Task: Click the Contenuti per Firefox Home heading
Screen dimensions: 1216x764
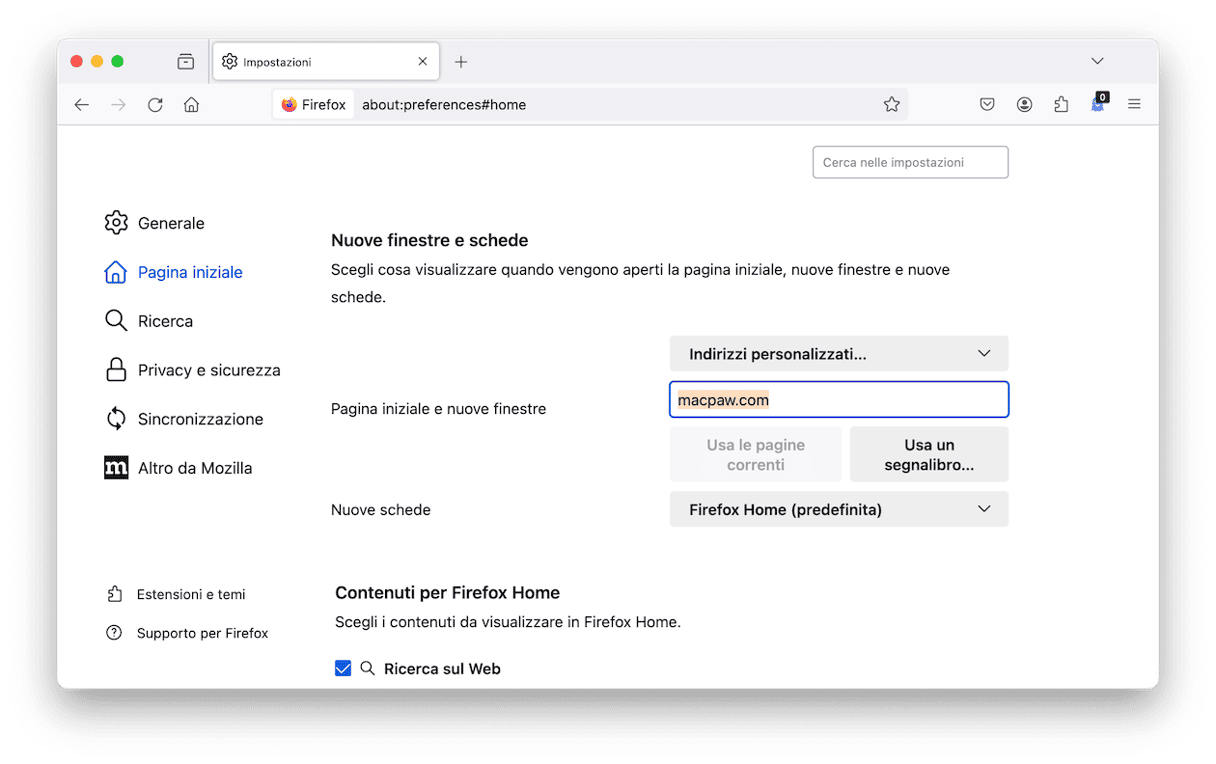Action: coord(448,593)
